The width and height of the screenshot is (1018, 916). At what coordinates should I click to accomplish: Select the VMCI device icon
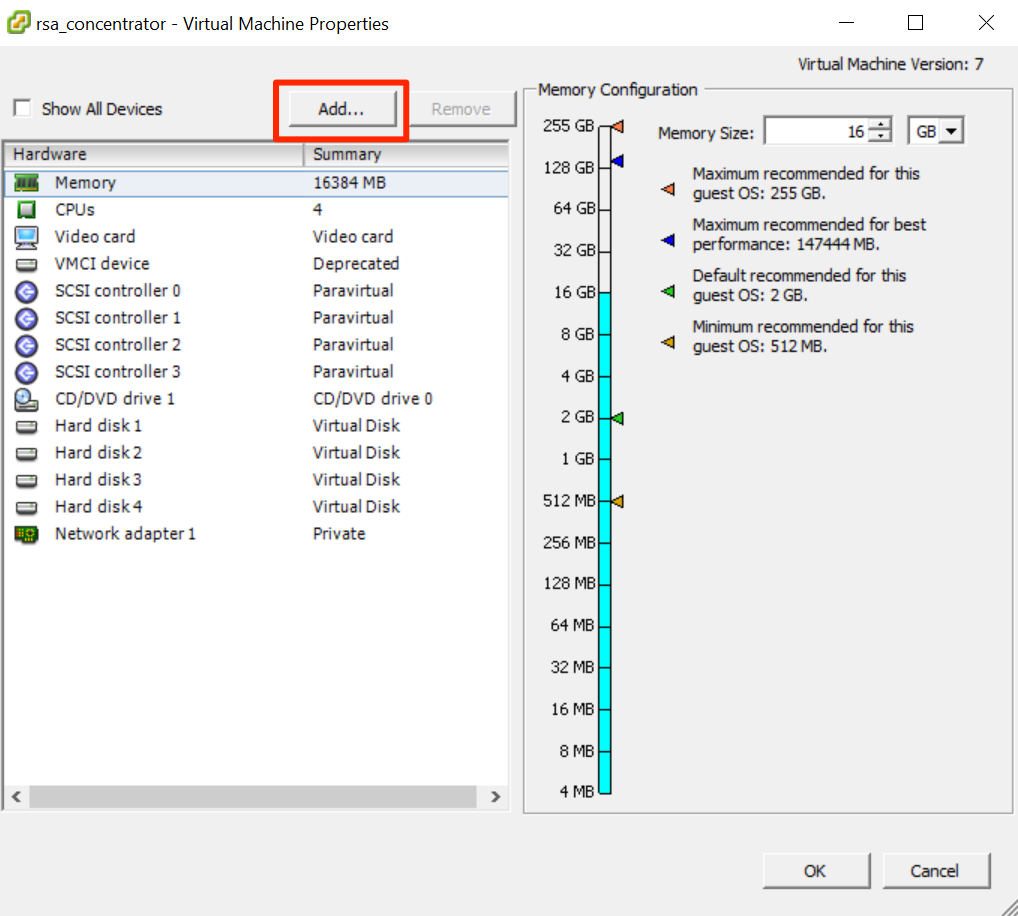coord(27,264)
